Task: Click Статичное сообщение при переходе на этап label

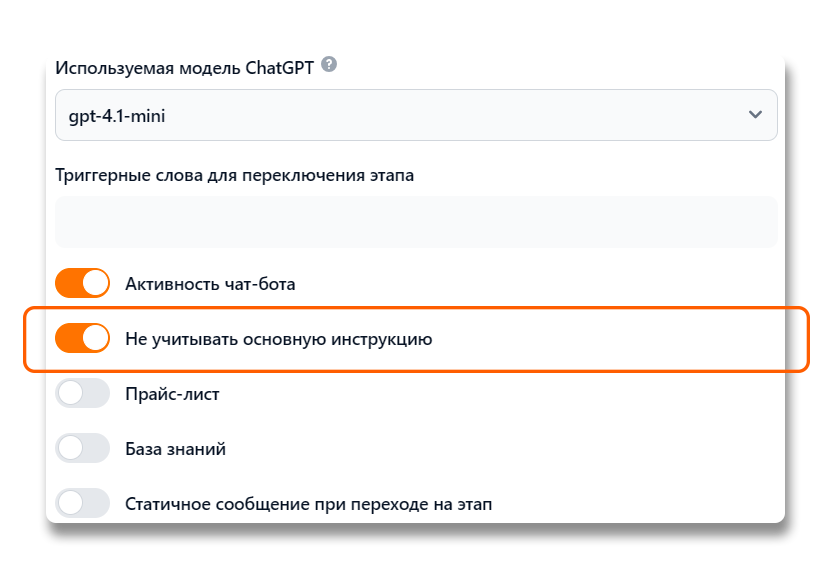Action: click(x=308, y=504)
